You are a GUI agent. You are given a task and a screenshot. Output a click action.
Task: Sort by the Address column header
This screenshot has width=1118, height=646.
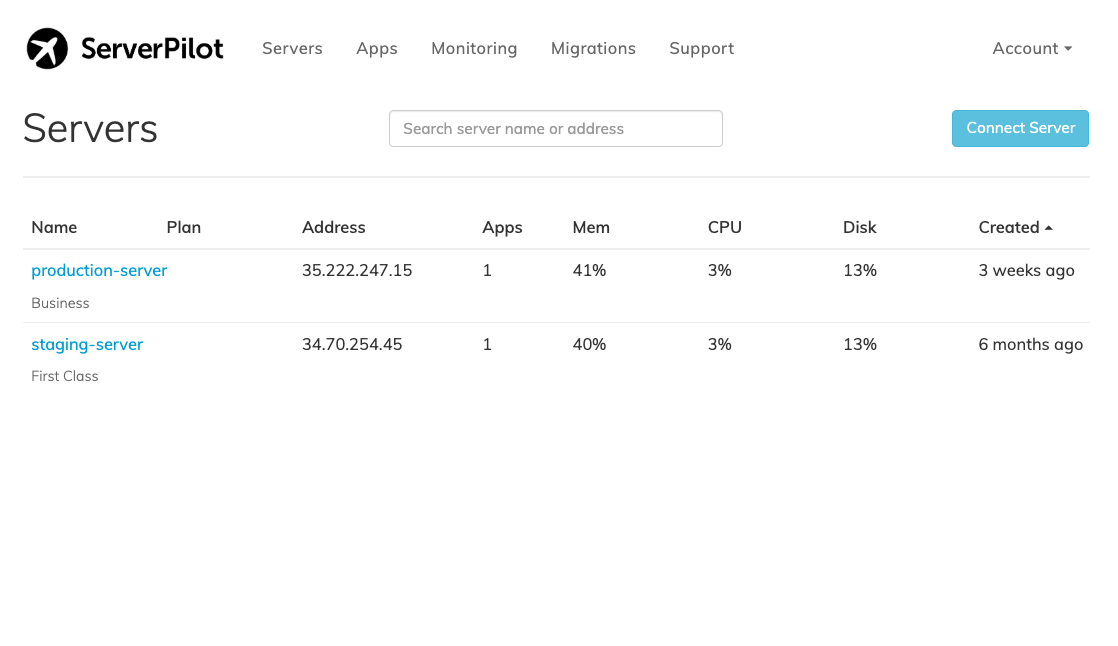click(334, 227)
